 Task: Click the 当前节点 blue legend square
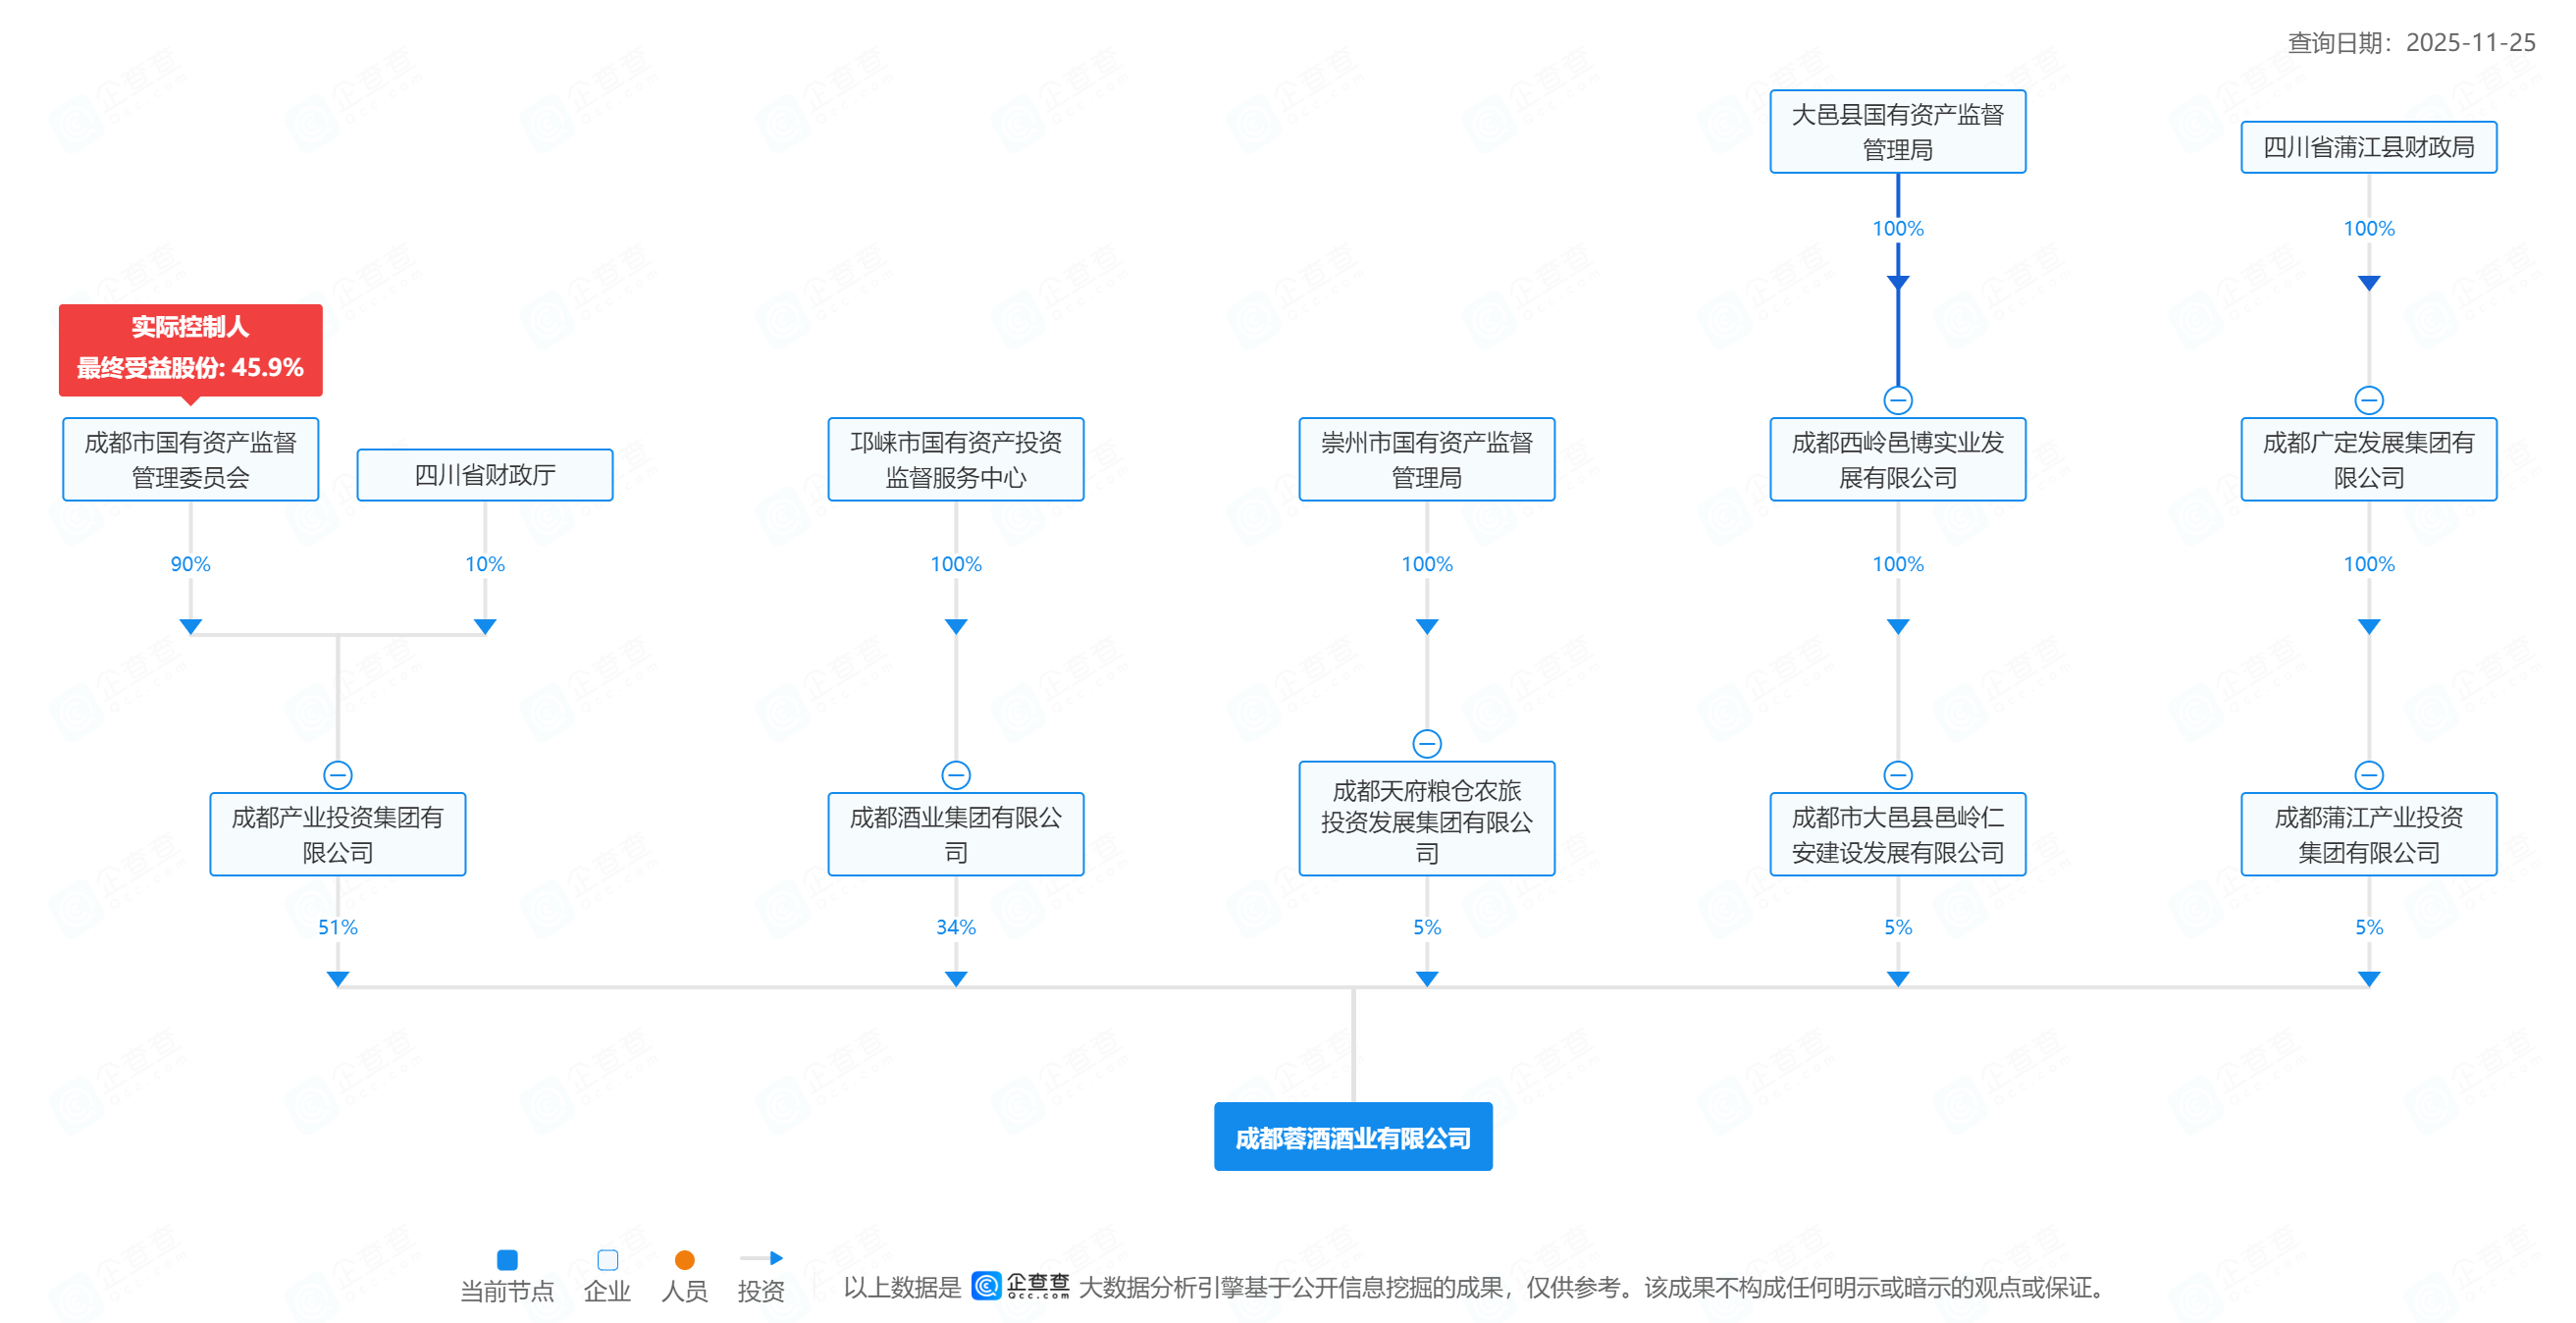coord(507,1259)
